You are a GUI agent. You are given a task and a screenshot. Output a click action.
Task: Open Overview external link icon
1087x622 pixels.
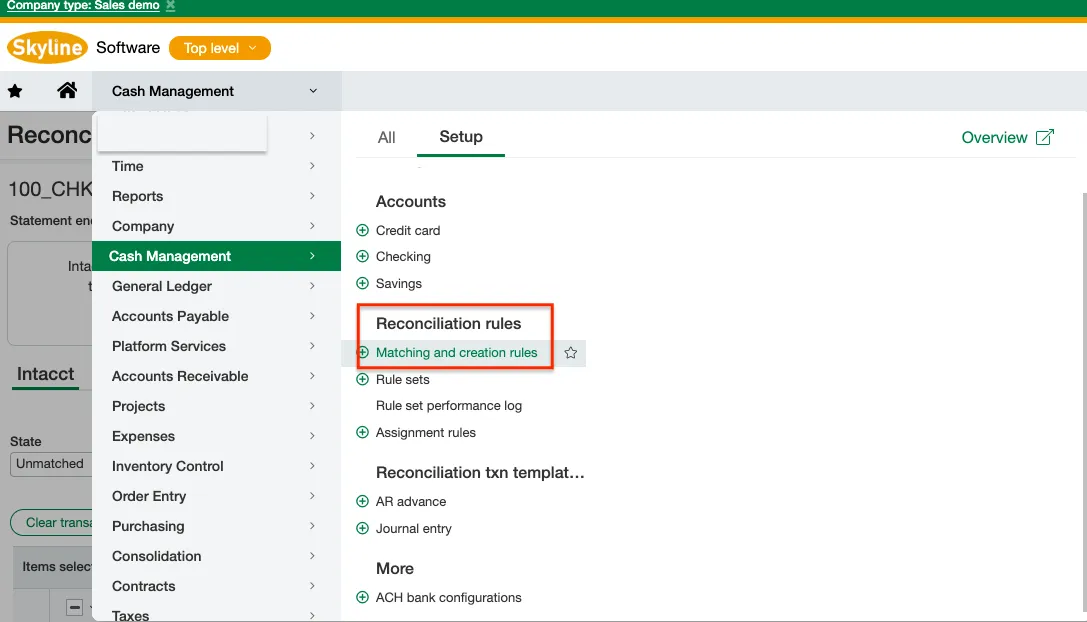pos(1045,137)
